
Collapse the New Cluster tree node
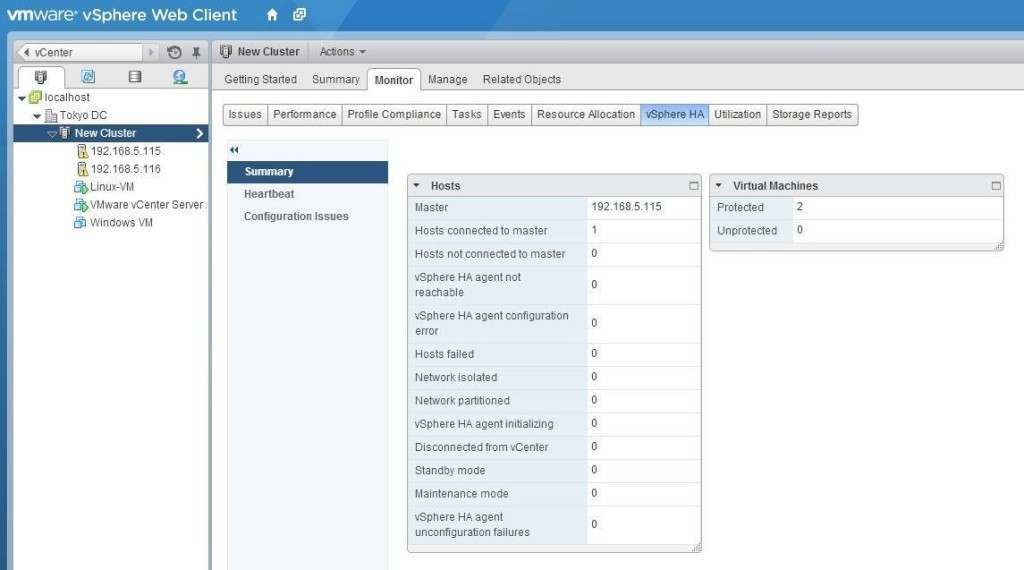(x=52, y=134)
